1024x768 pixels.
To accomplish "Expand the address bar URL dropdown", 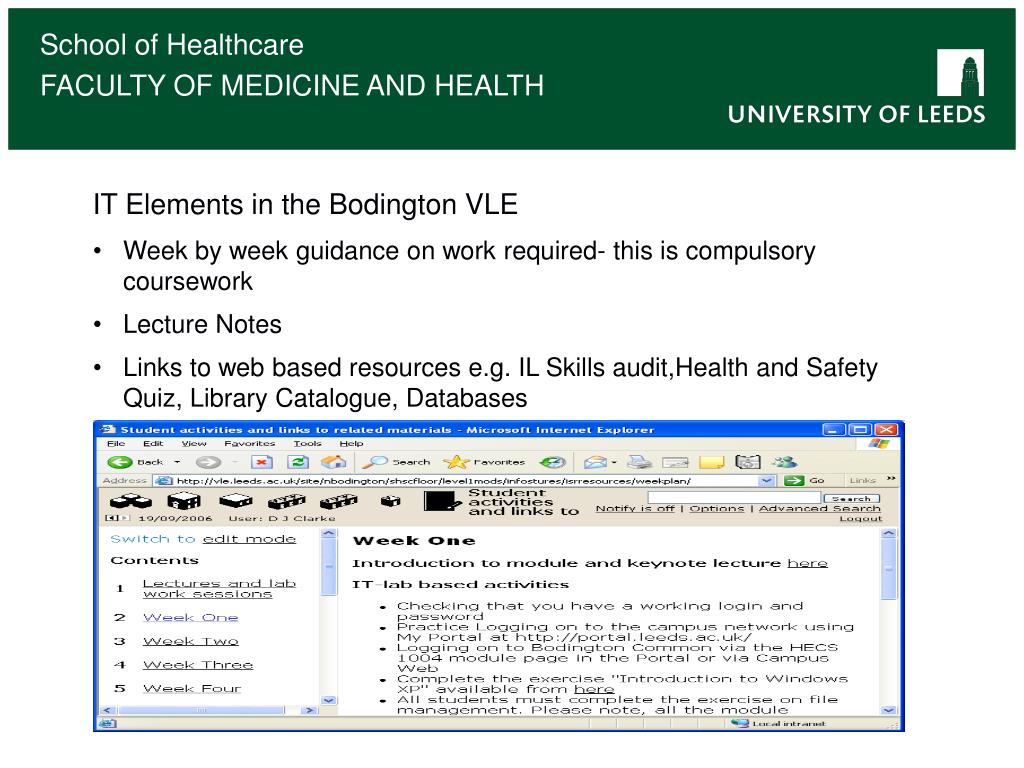I will 767,481.
